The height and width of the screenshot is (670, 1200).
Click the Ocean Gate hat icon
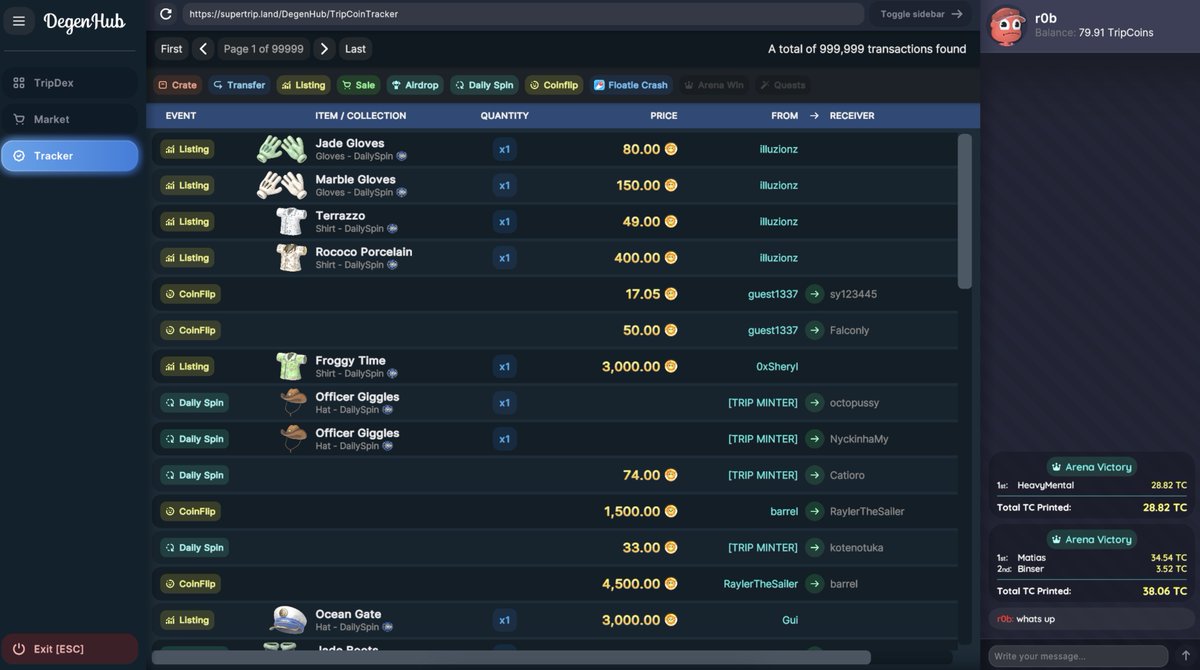pyautogui.click(x=288, y=620)
